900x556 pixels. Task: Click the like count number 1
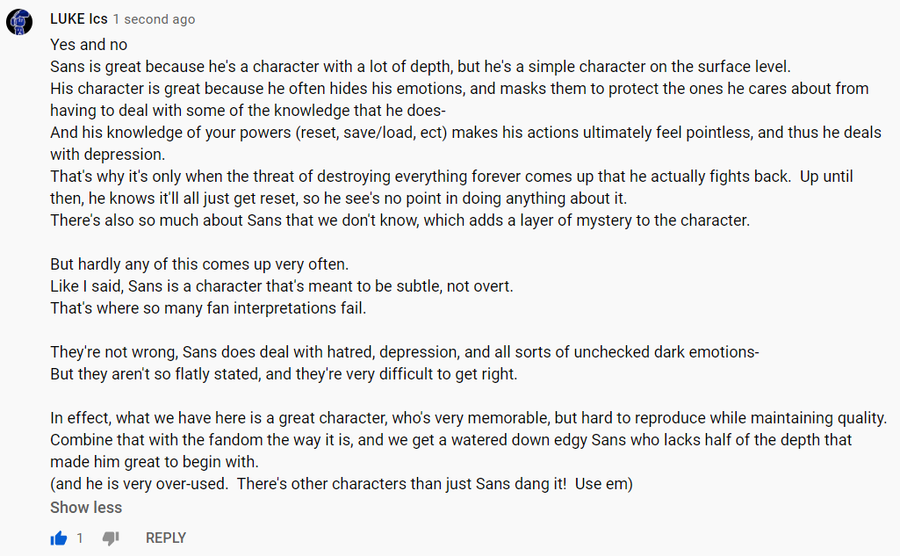(x=80, y=538)
